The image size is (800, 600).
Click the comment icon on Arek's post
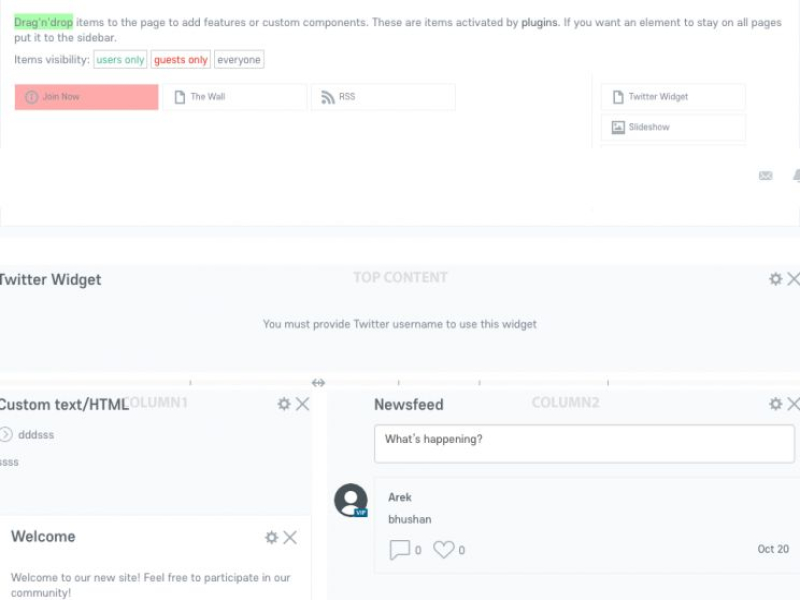pyautogui.click(x=399, y=549)
